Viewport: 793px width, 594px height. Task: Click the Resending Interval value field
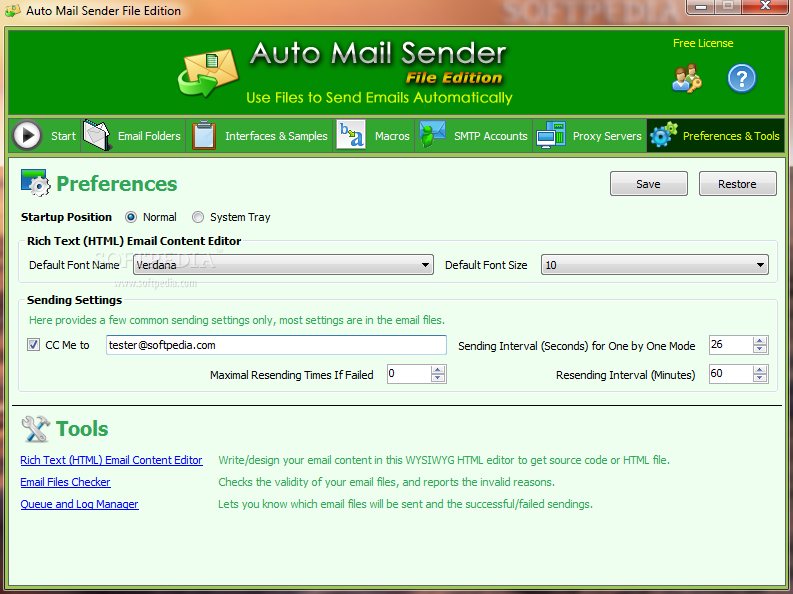point(731,374)
